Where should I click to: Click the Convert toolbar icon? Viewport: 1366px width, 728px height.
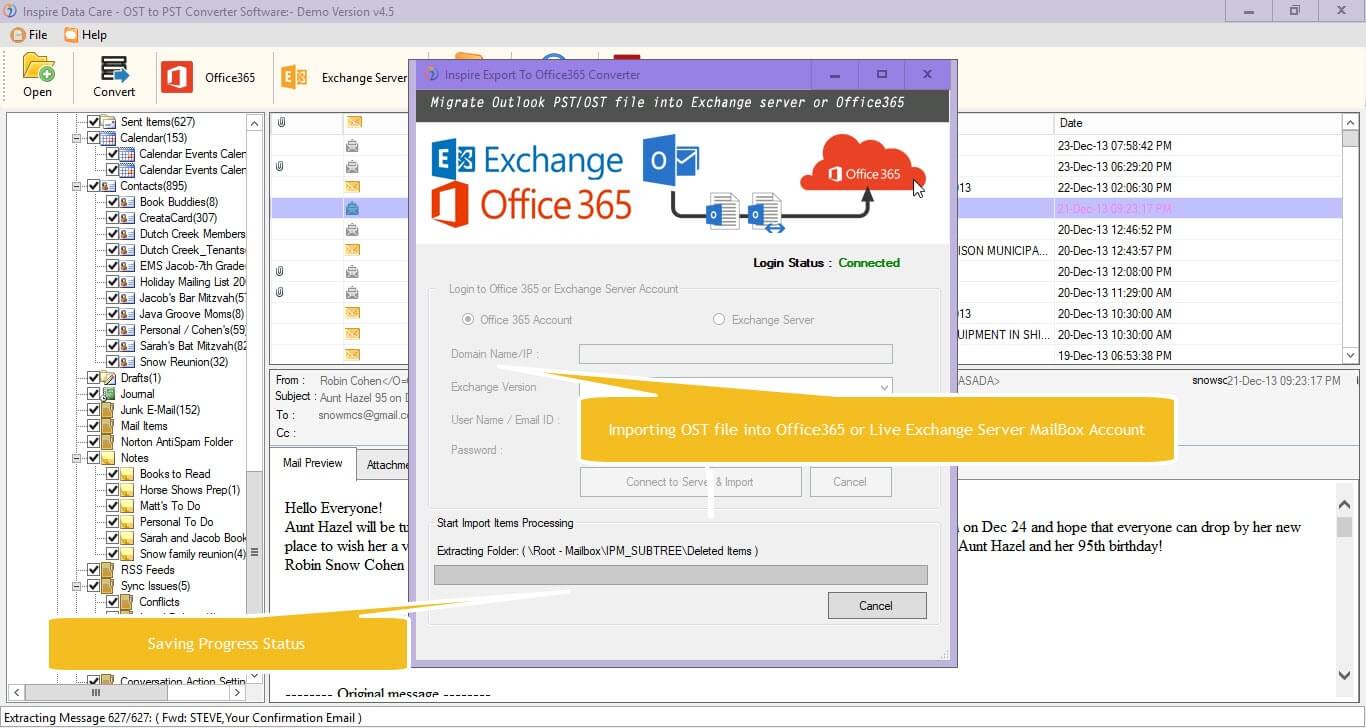pos(114,69)
